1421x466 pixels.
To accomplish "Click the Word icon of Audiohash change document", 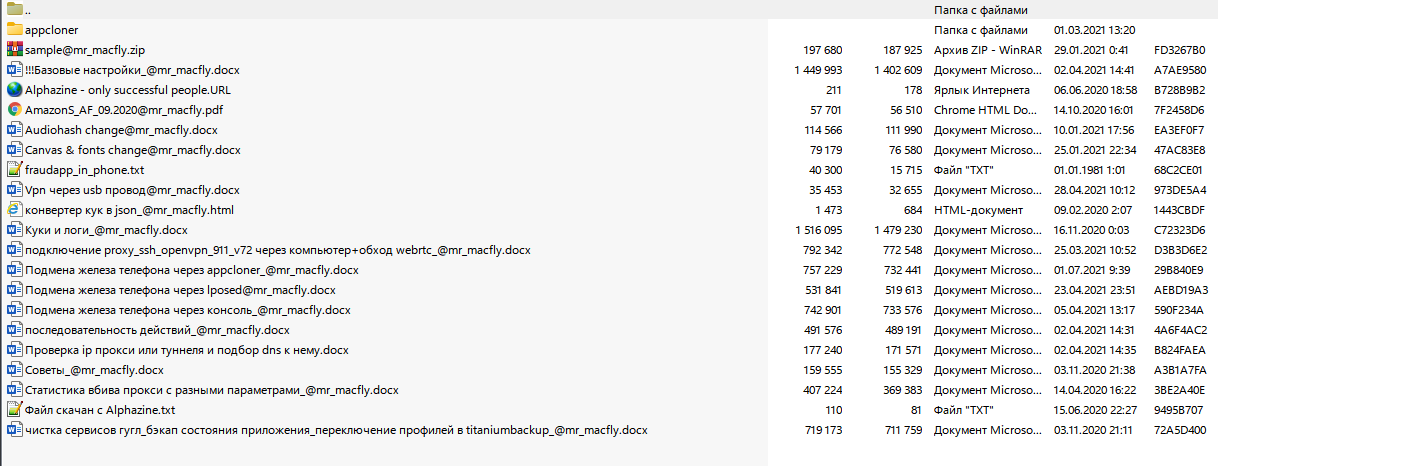I will click(14, 130).
